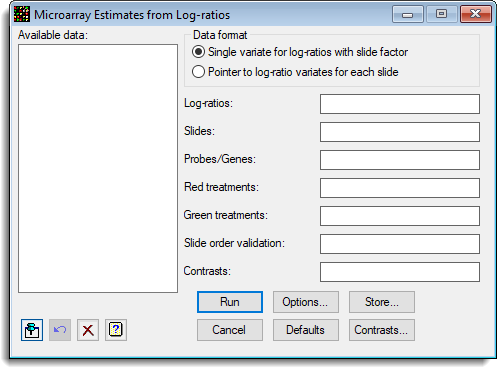The image size is (497, 368).
Task: Click the microarray icon in the title bar
Action: point(22,14)
